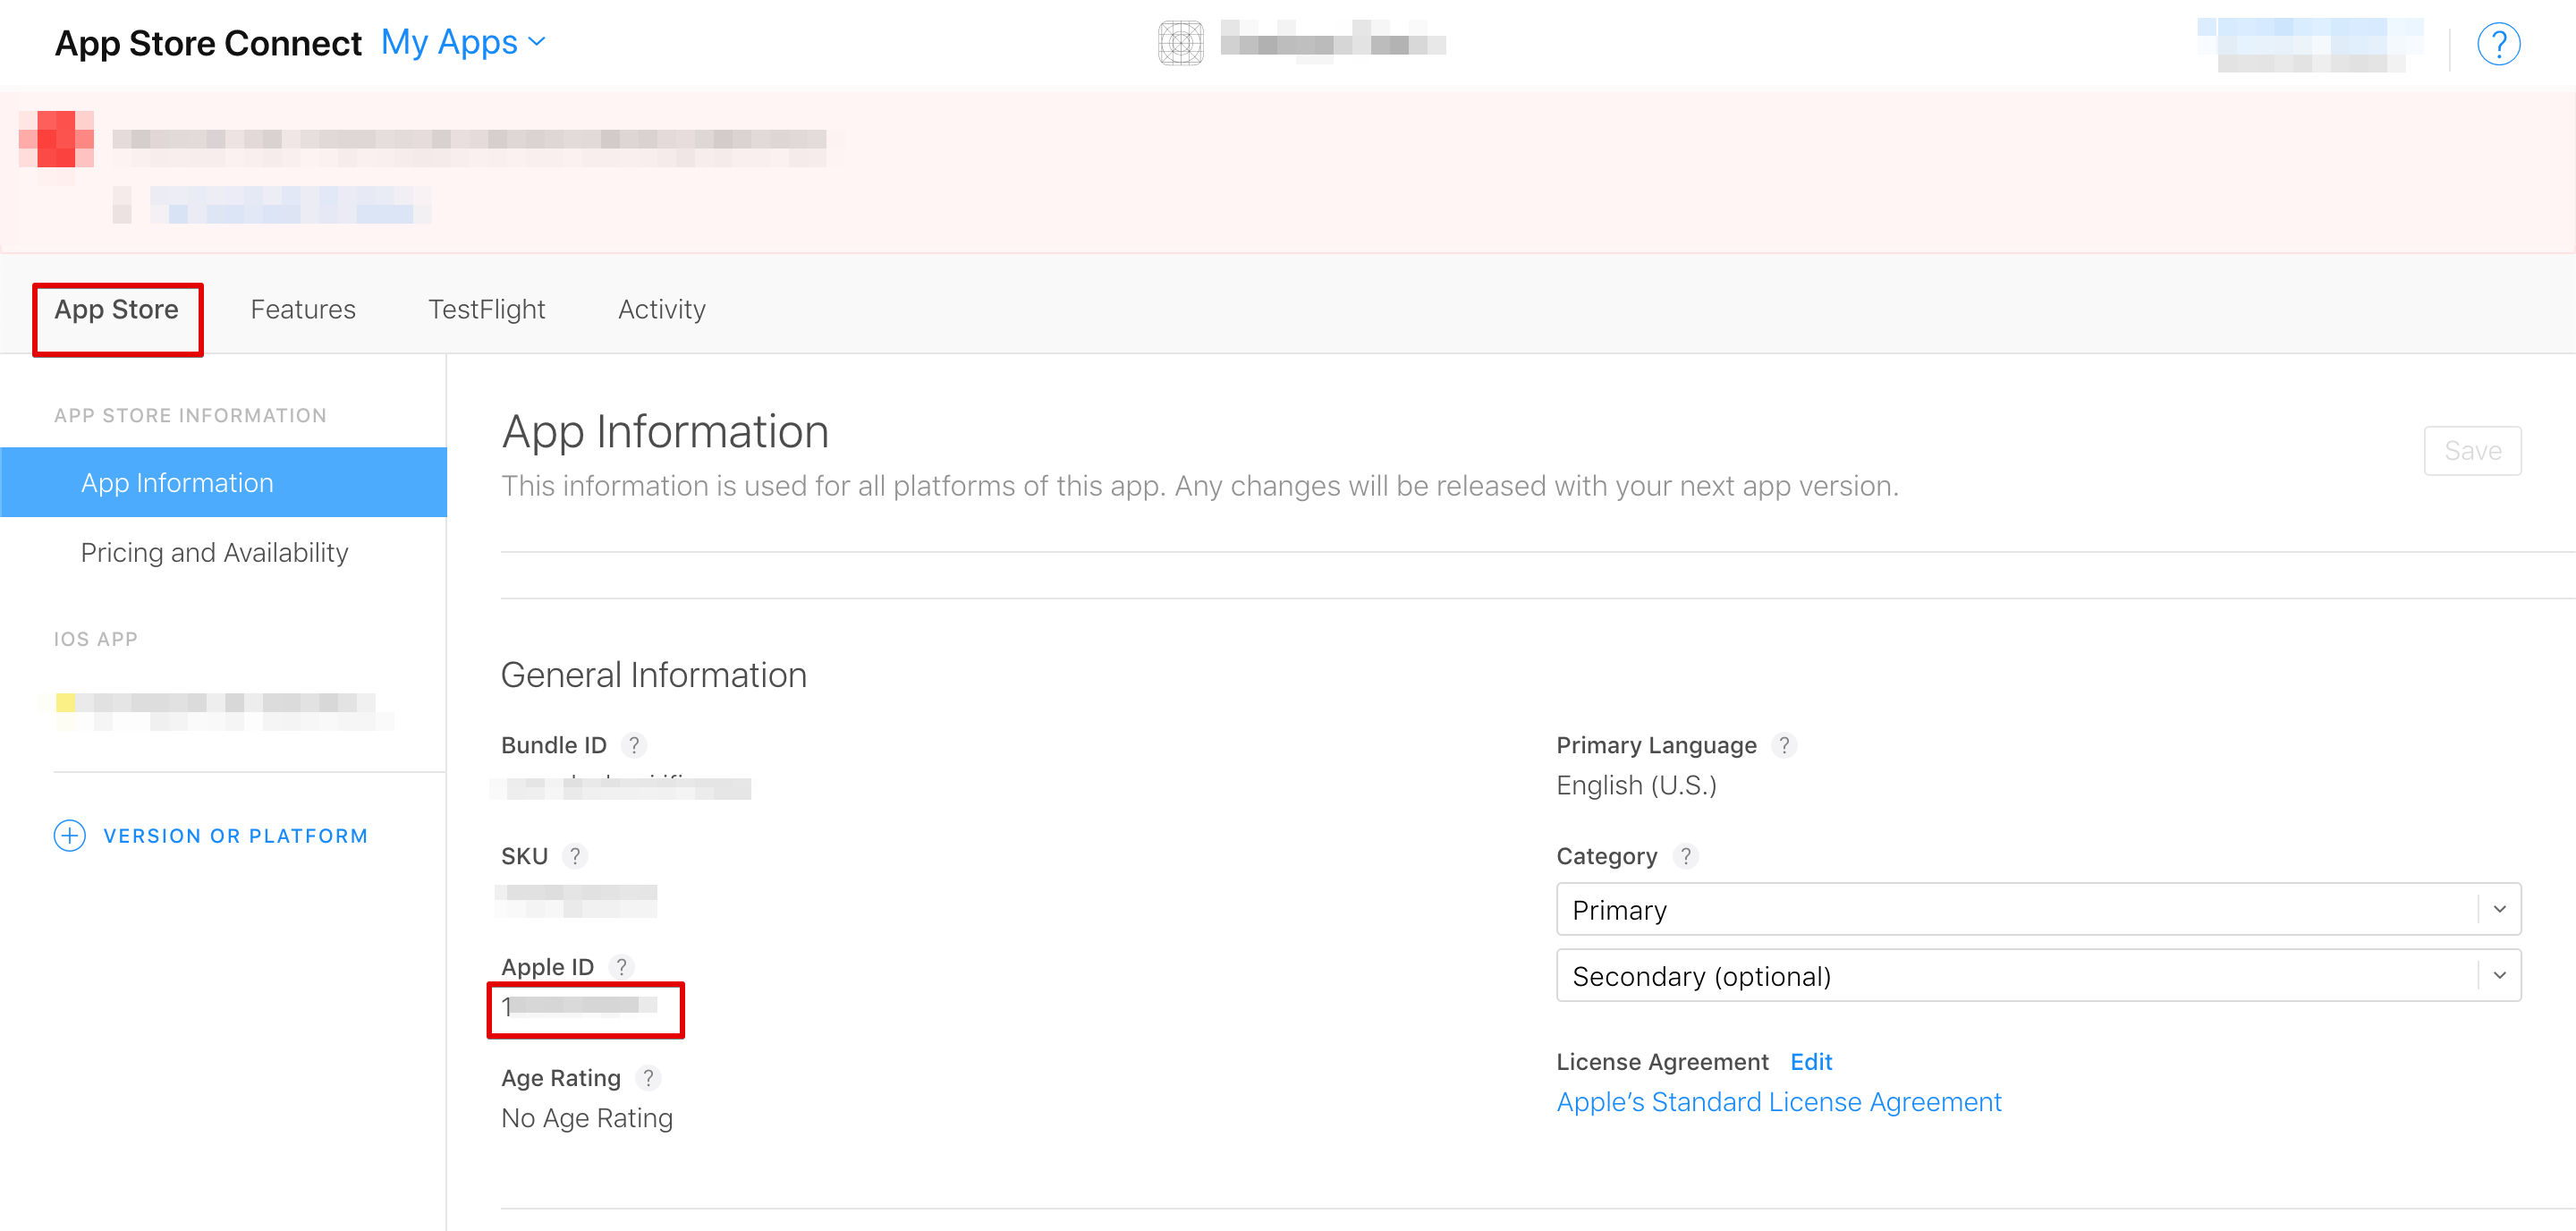Image resolution: width=2576 pixels, height=1231 pixels.
Task: Open Apple's Standard License Agreement
Action: click(x=1778, y=1101)
